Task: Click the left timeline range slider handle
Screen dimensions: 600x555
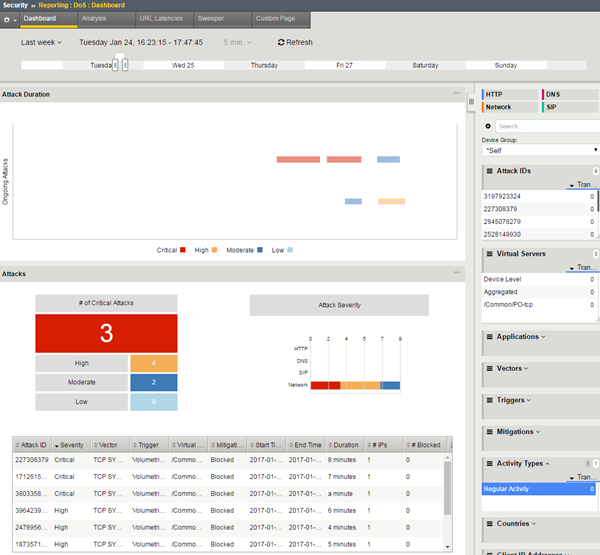Action: click(115, 65)
